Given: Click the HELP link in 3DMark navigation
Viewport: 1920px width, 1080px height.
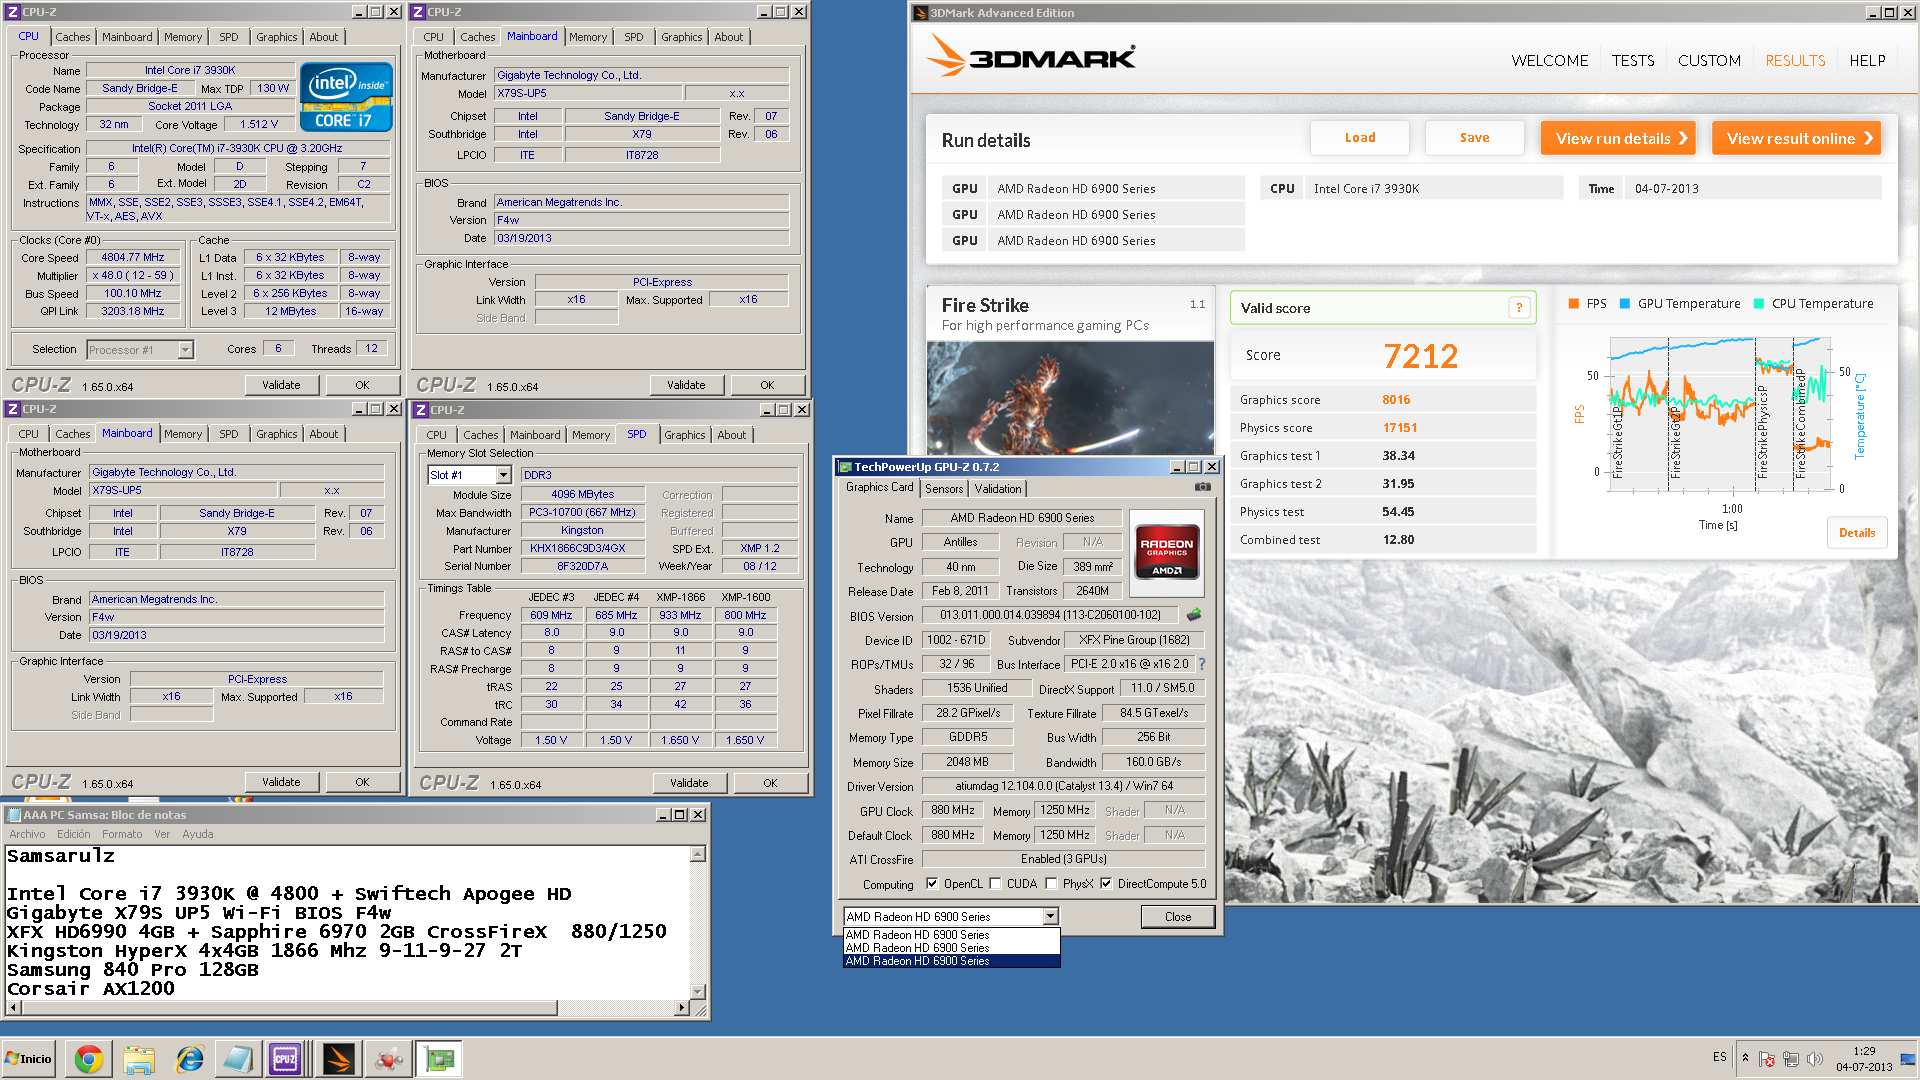Looking at the screenshot, I should [1867, 61].
